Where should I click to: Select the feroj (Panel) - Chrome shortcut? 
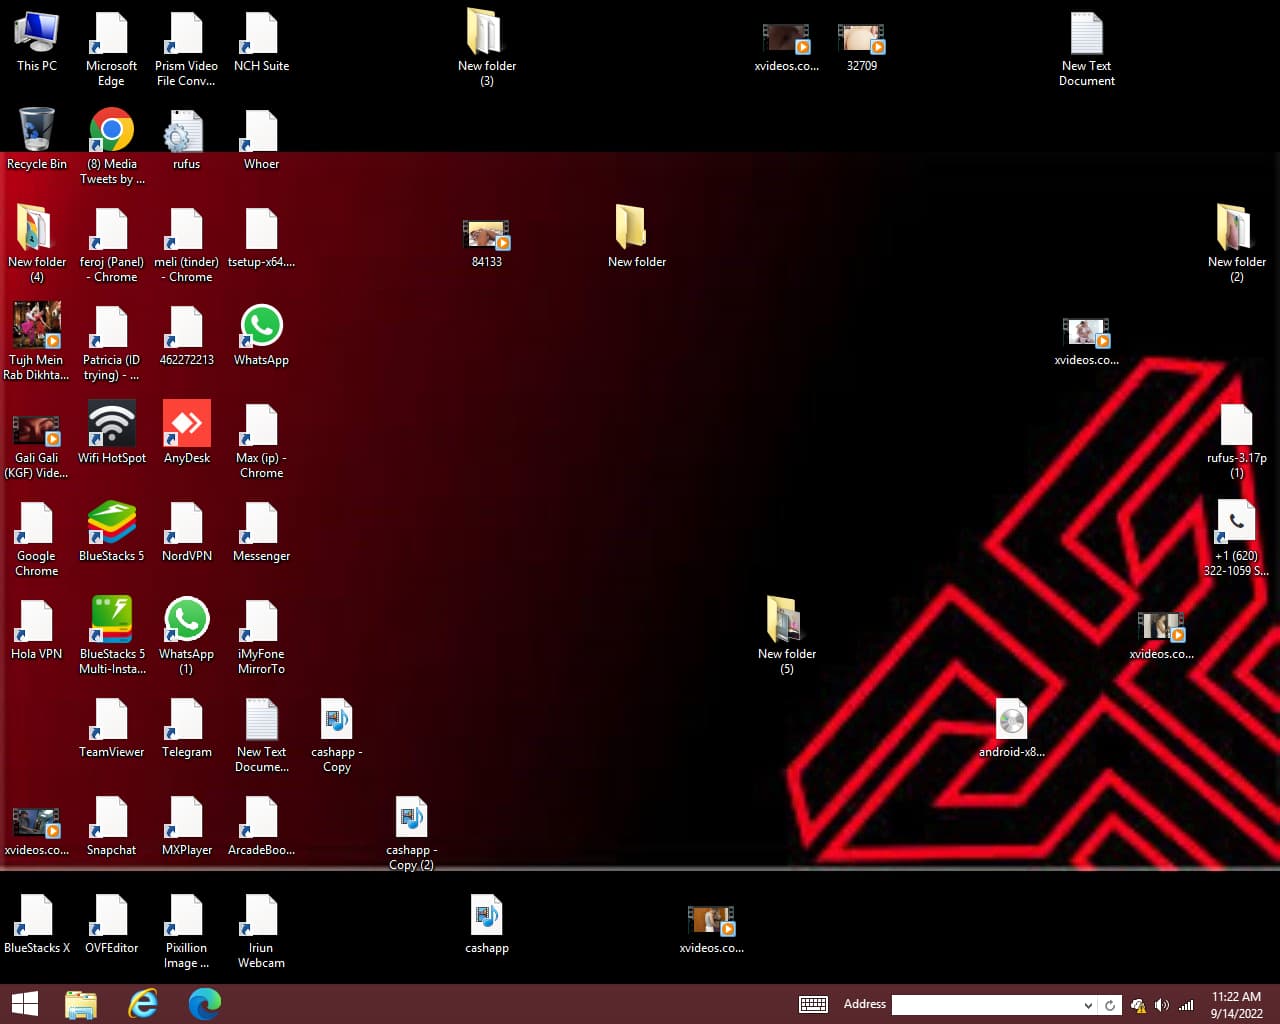(x=112, y=245)
